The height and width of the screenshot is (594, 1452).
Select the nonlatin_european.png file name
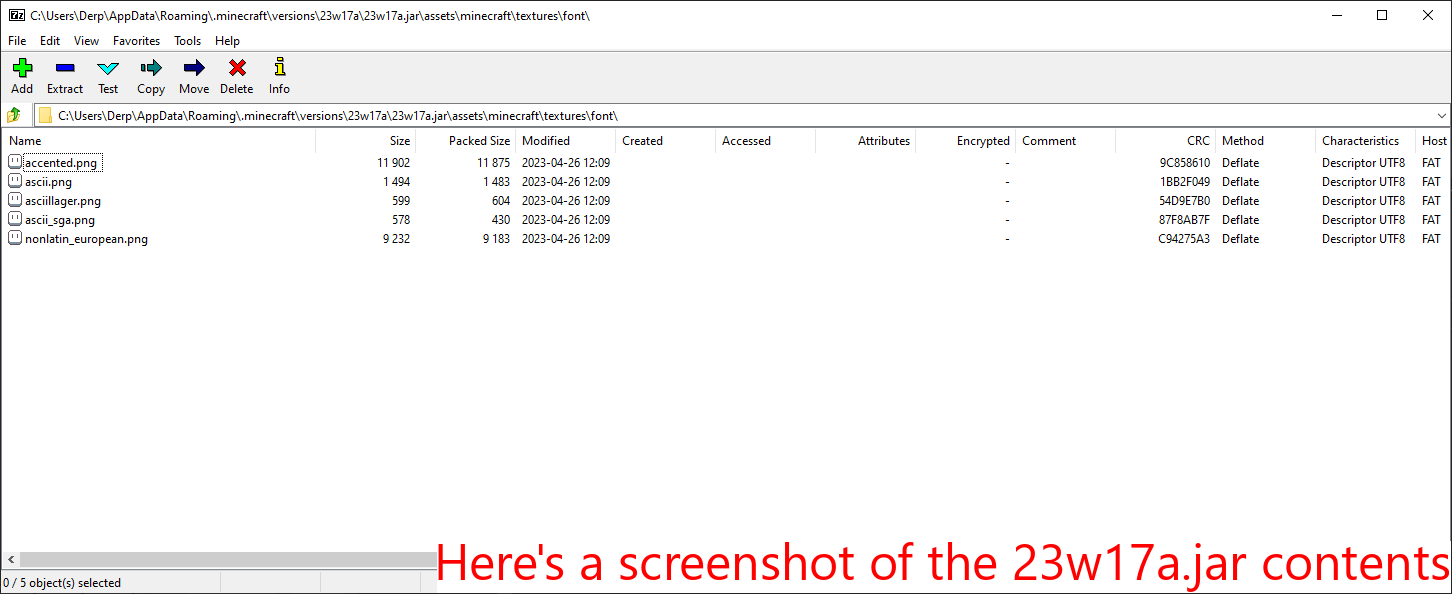[x=86, y=239]
